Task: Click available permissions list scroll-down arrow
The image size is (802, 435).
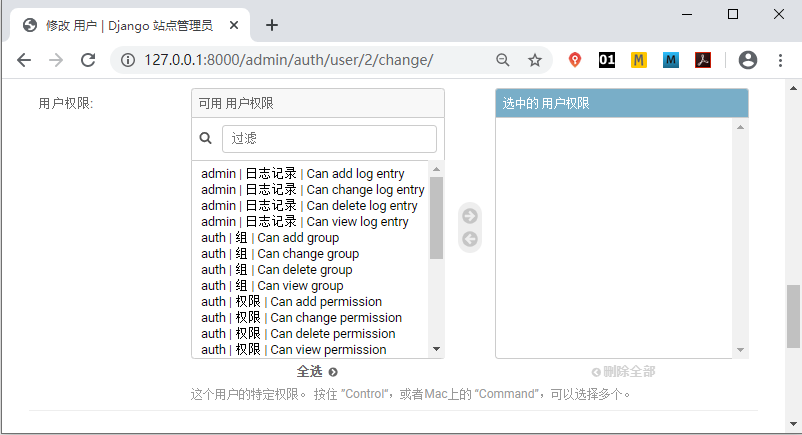Action: pos(436,349)
